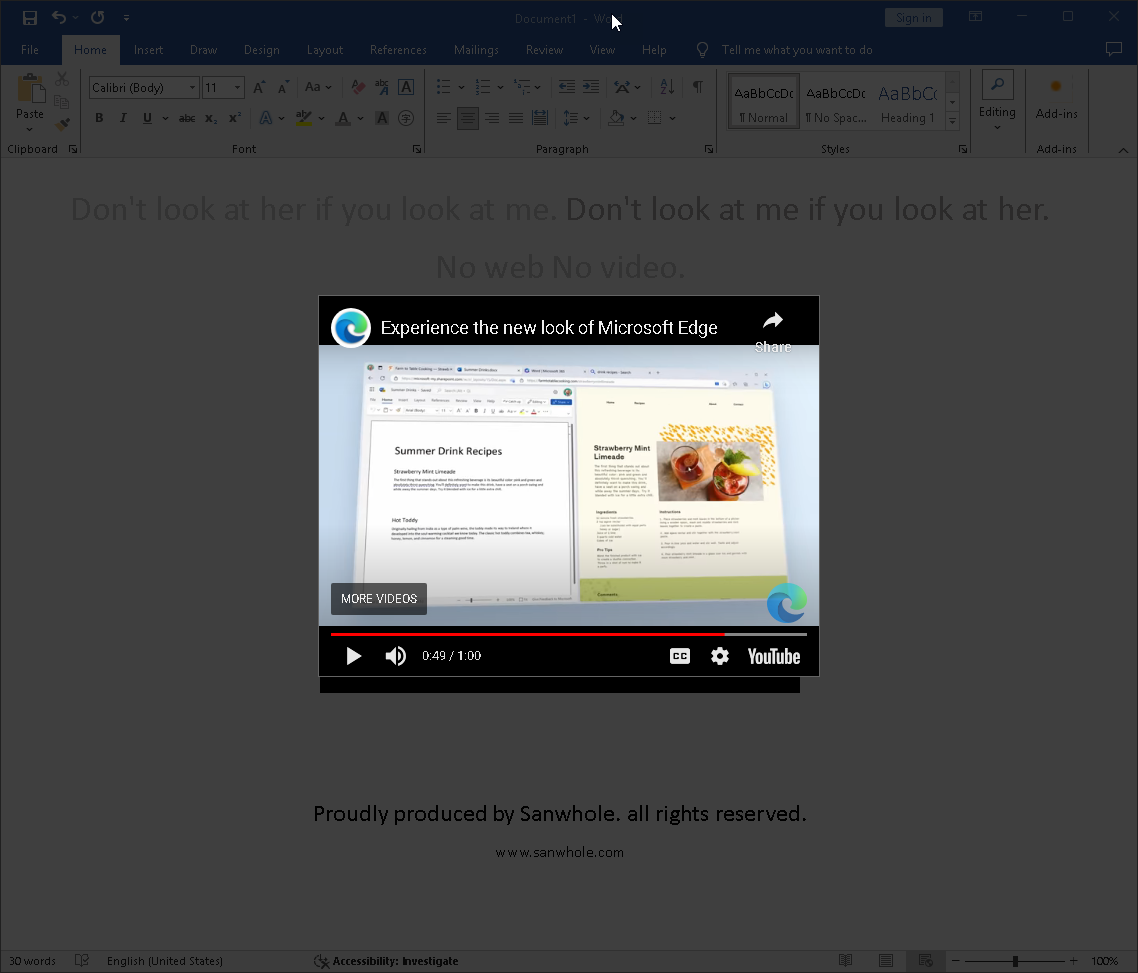Viewport: 1138px width, 973px height.
Task: Switch to the Layout tab
Action: (324, 50)
